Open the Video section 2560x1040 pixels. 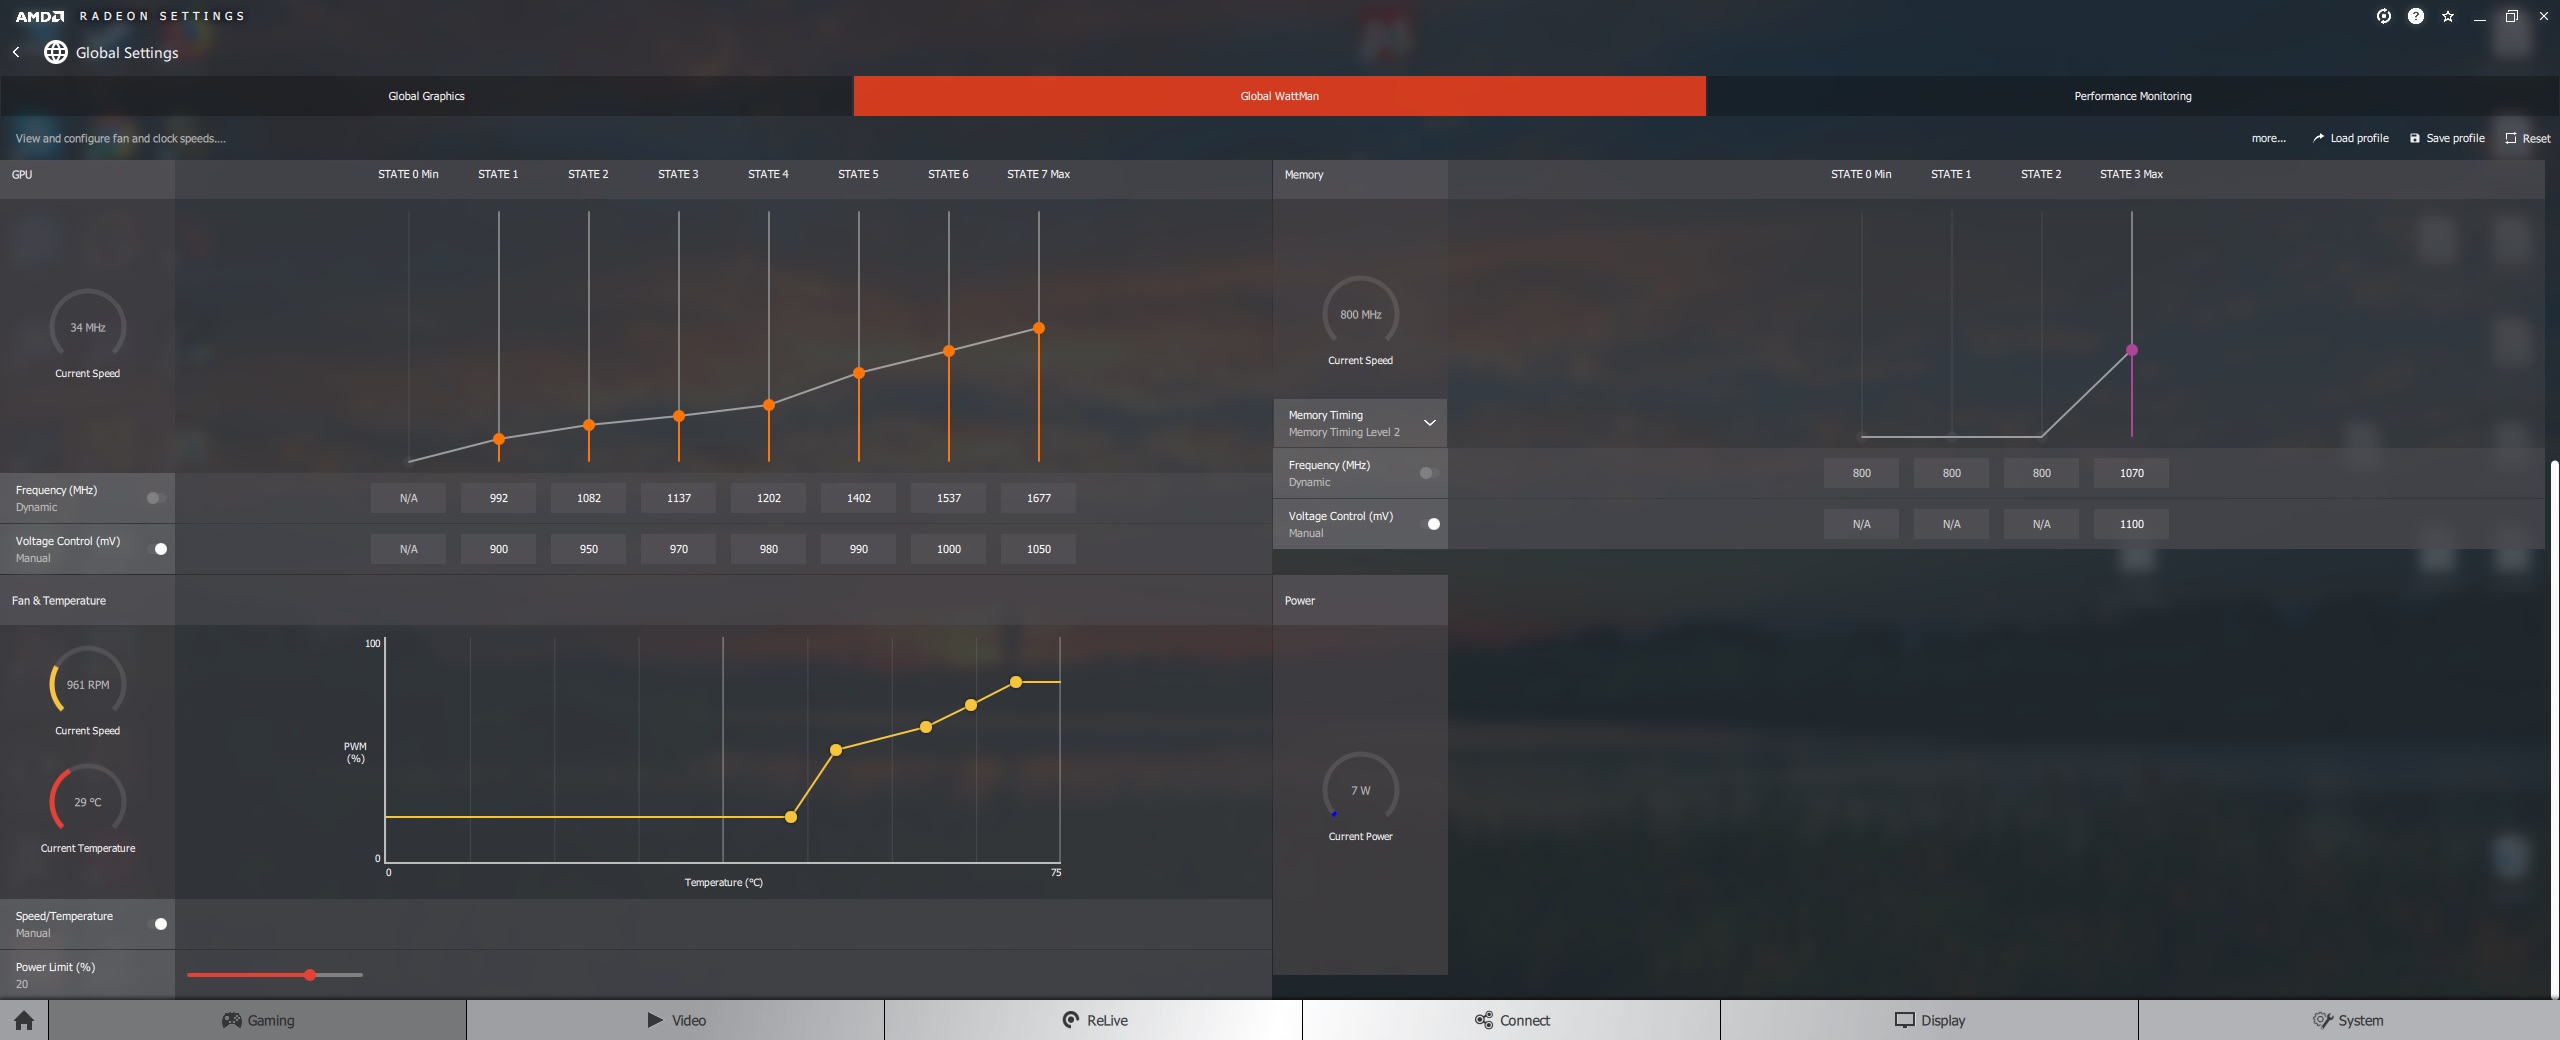coord(676,1020)
